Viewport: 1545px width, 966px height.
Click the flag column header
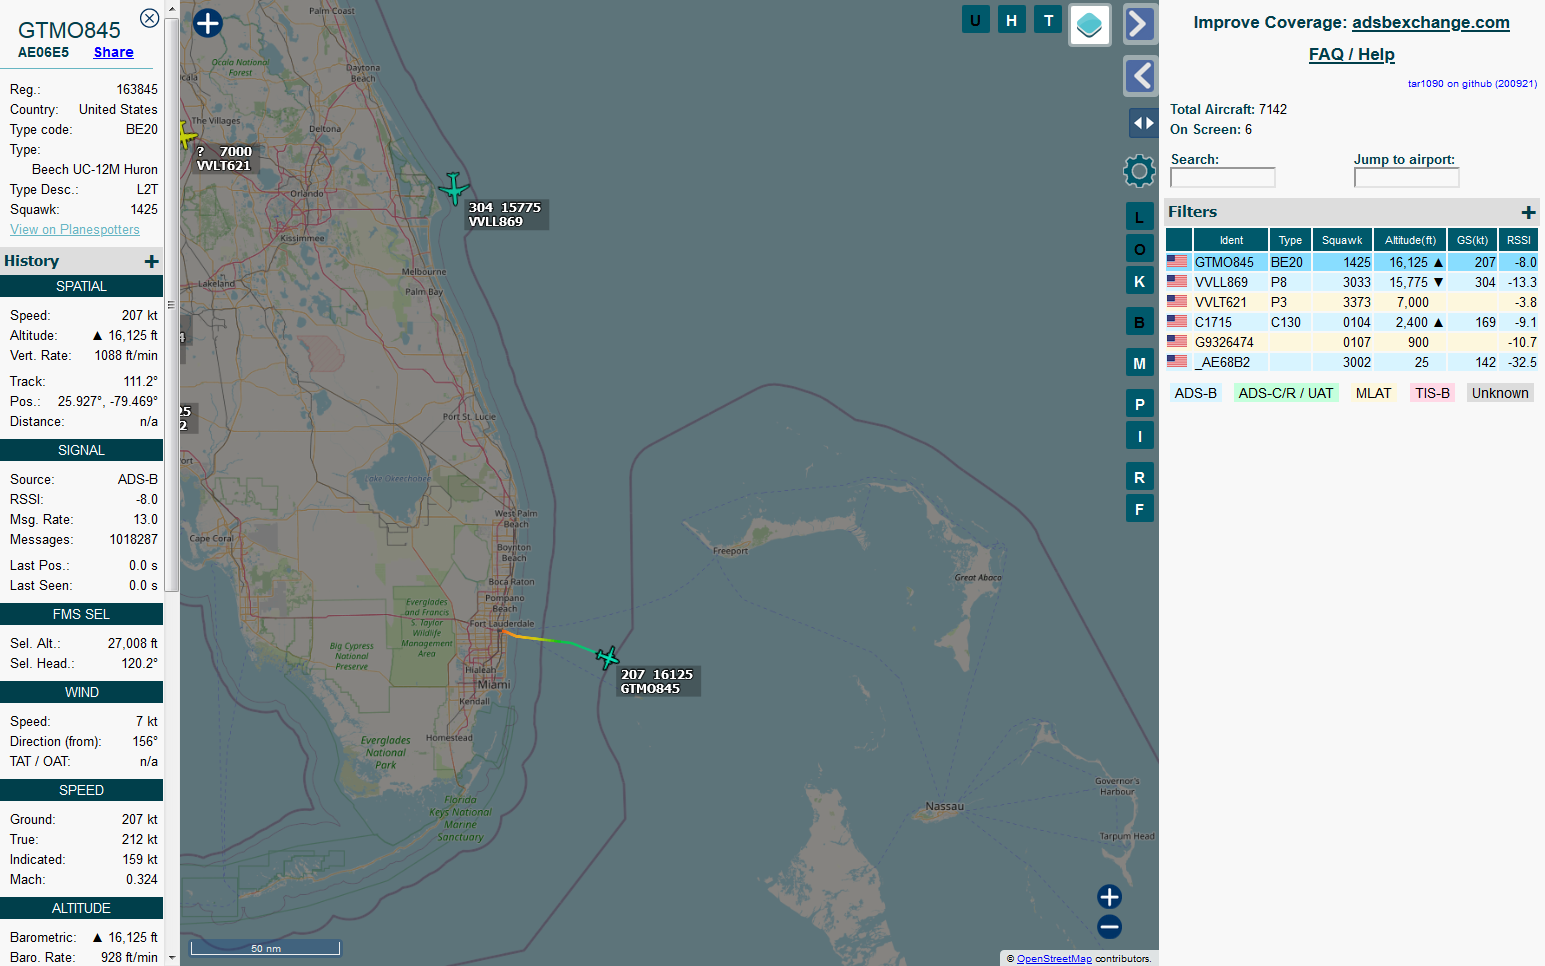click(x=1179, y=240)
